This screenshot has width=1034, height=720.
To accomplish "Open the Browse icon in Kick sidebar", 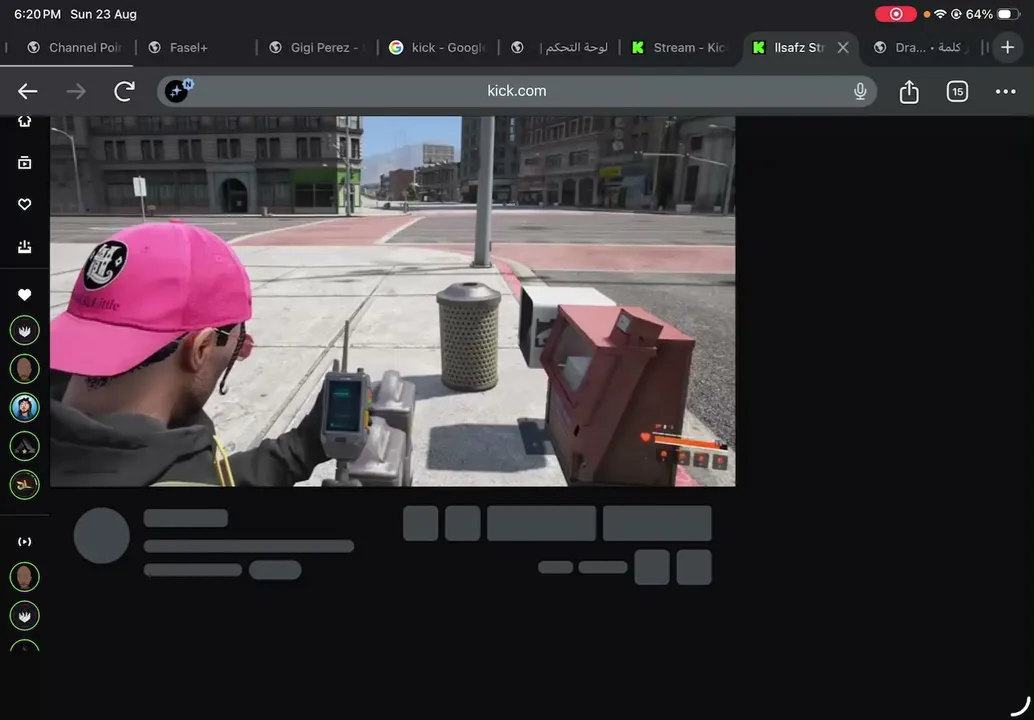I will 24,163.
